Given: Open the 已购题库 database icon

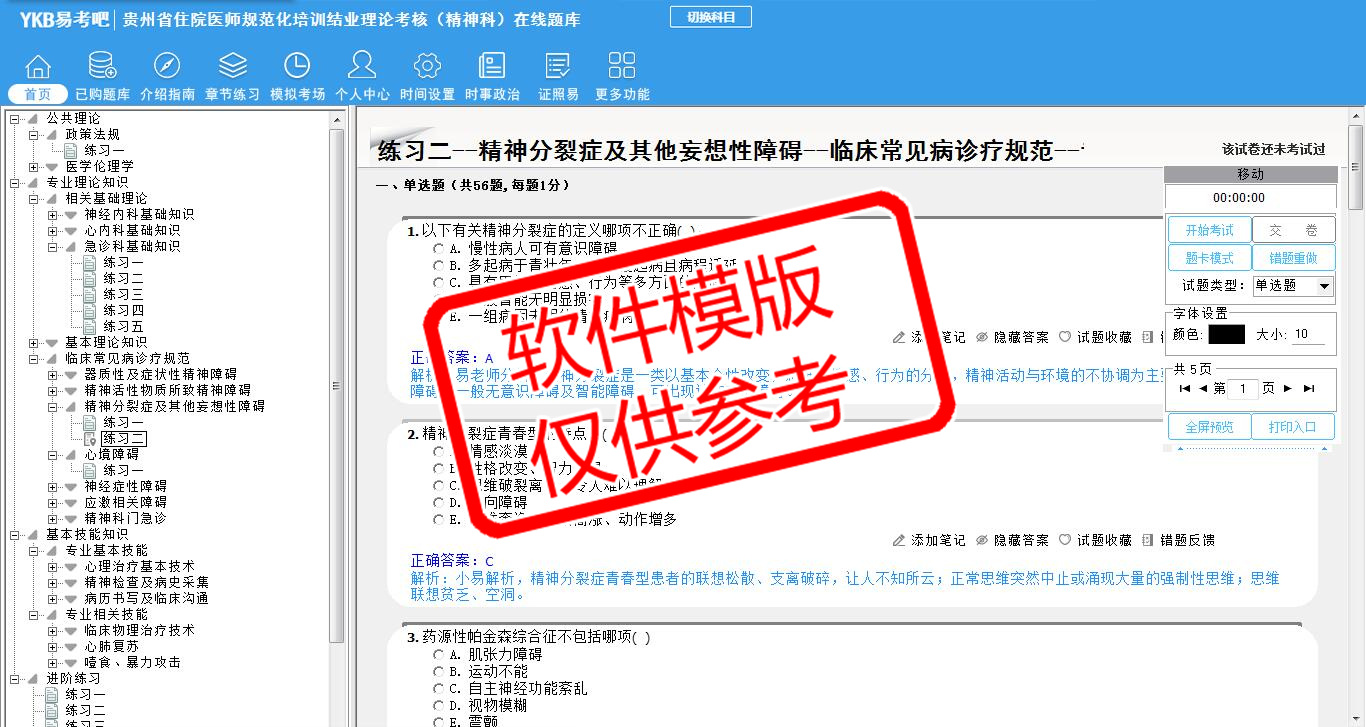Looking at the screenshot, I should tap(102, 67).
